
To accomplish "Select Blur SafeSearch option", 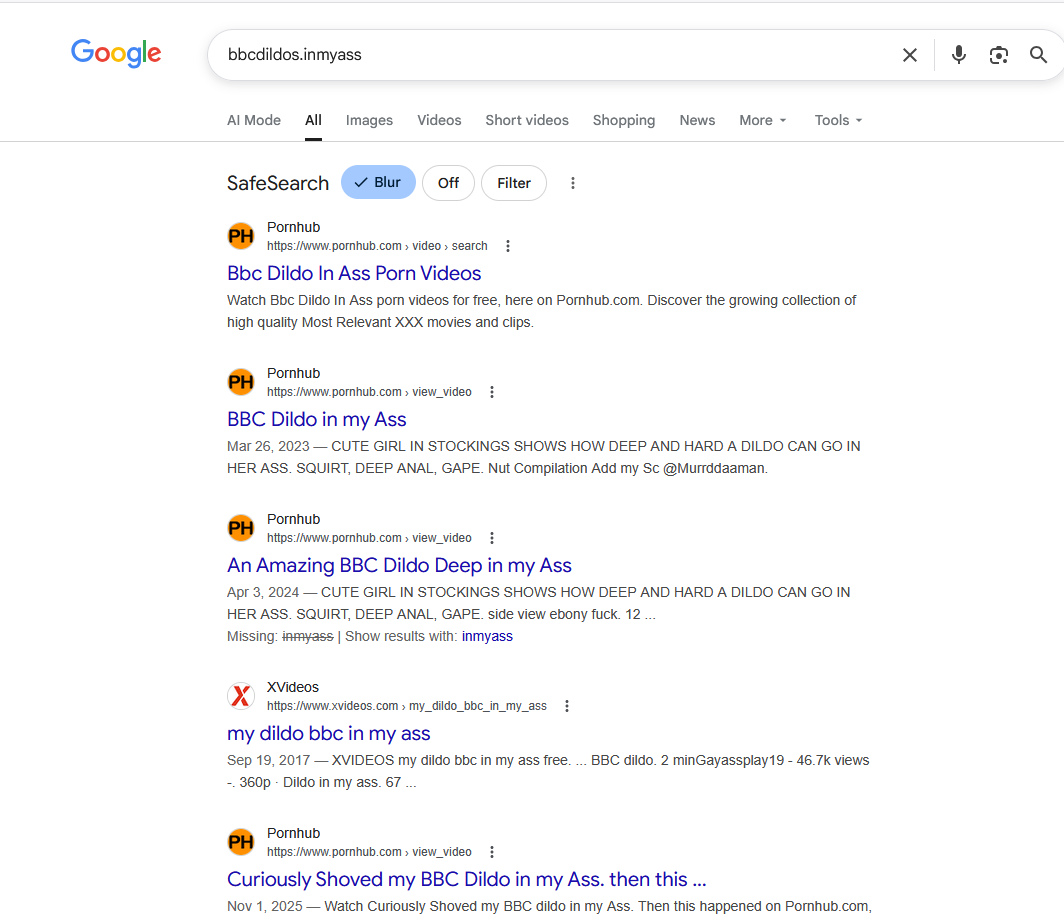I will [378, 183].
